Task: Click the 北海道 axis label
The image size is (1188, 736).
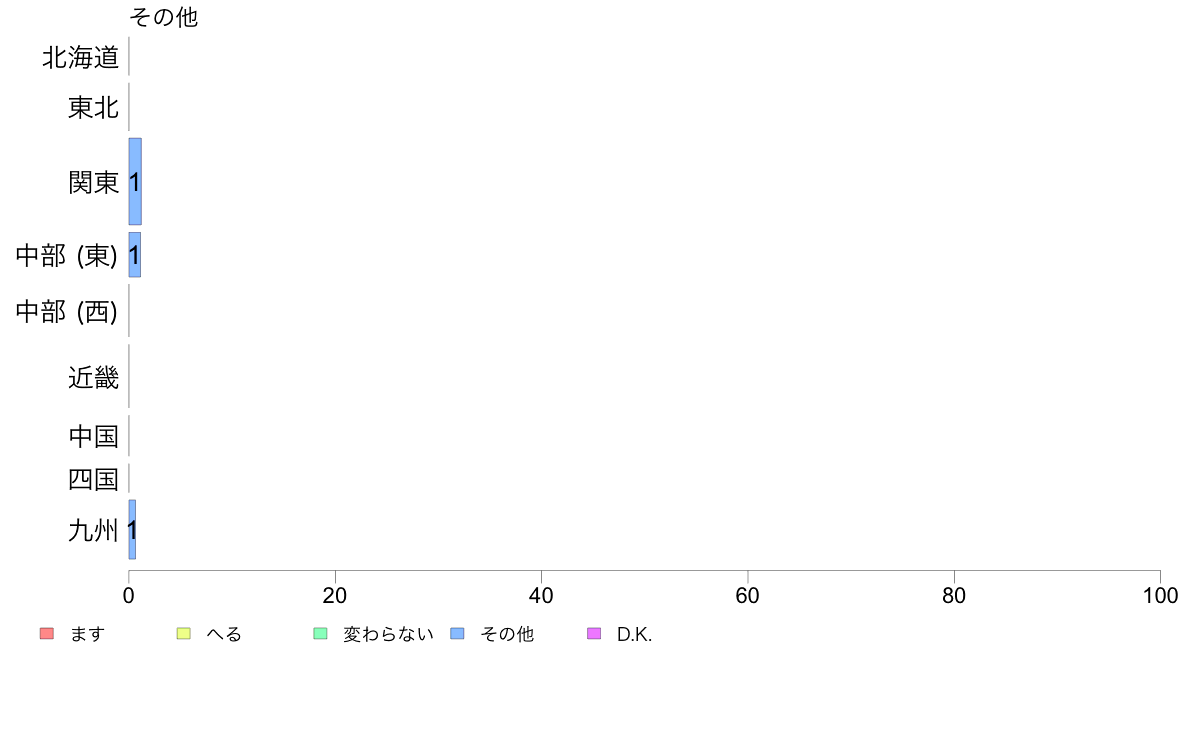Action: tap(80, 58)
